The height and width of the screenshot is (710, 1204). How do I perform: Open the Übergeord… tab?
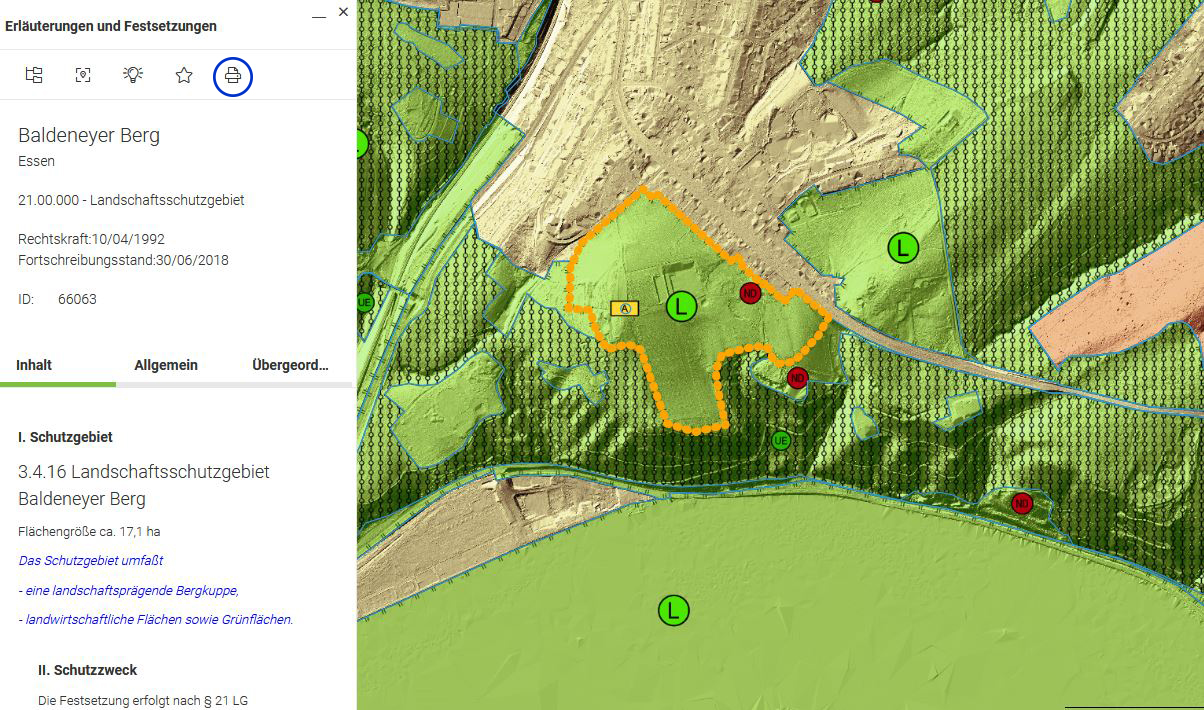coord(290,365)
